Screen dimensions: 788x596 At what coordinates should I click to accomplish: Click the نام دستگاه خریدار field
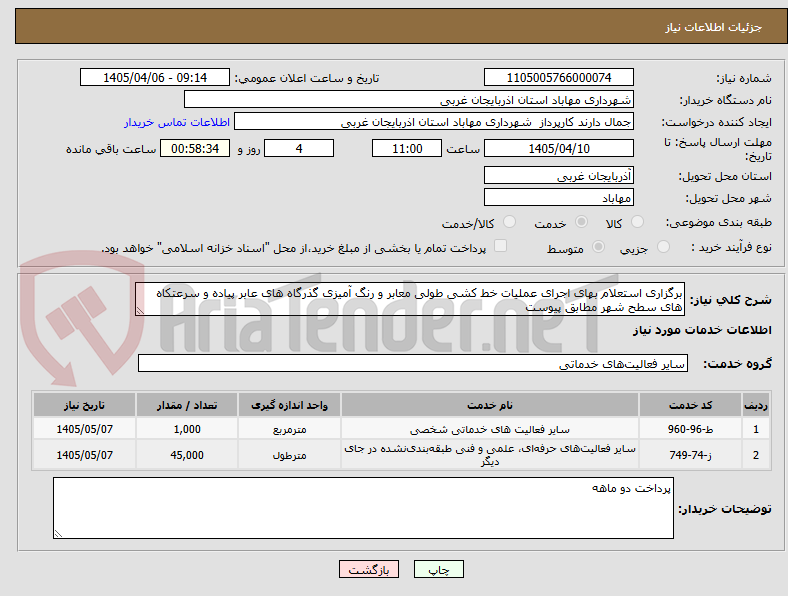coord(409,100)
